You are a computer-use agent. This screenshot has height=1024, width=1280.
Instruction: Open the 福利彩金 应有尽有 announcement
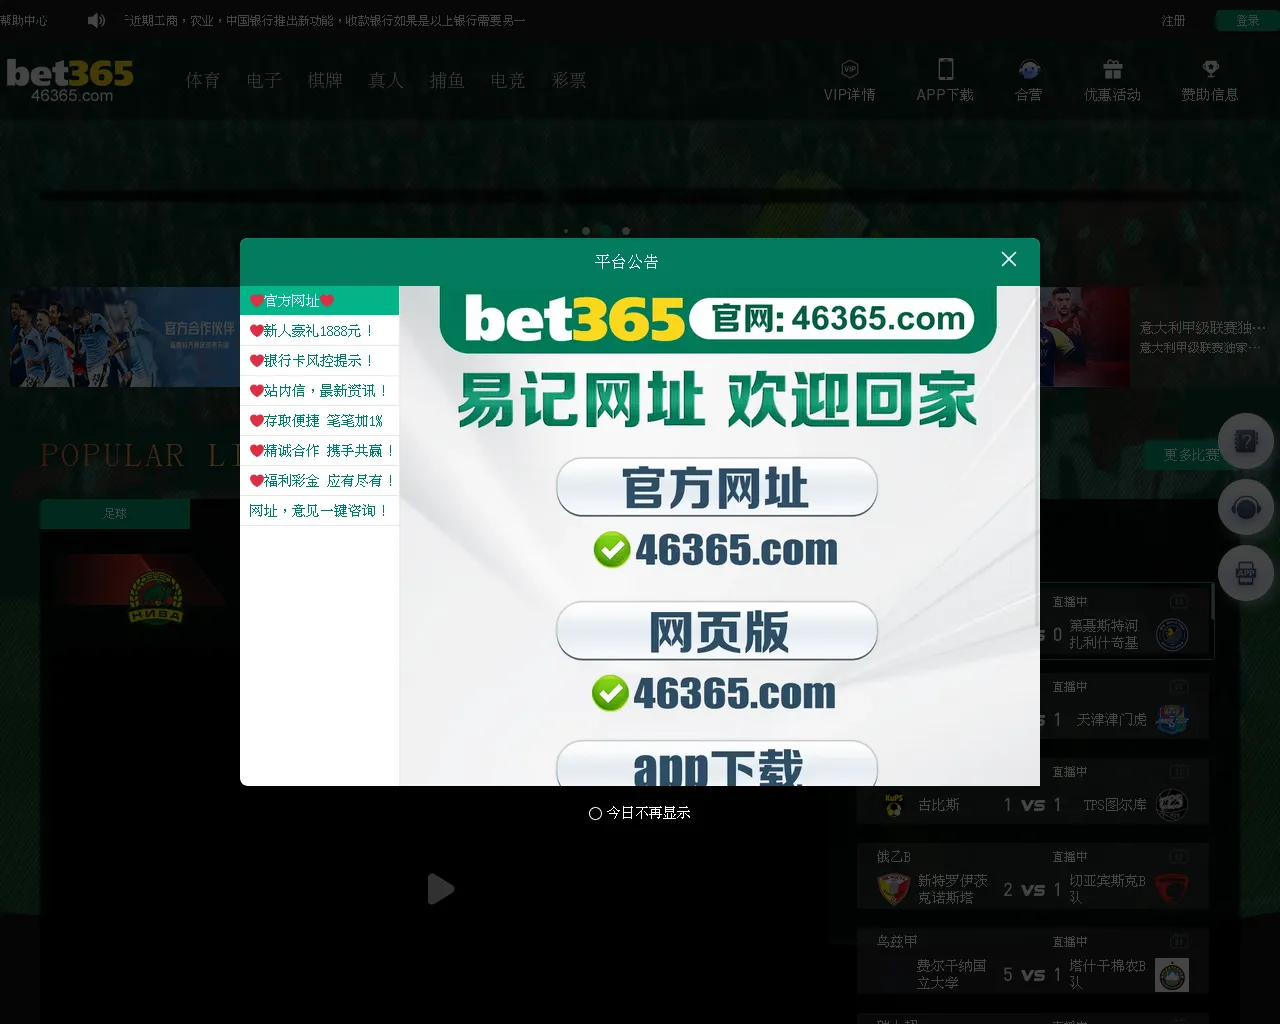point(319,480)
